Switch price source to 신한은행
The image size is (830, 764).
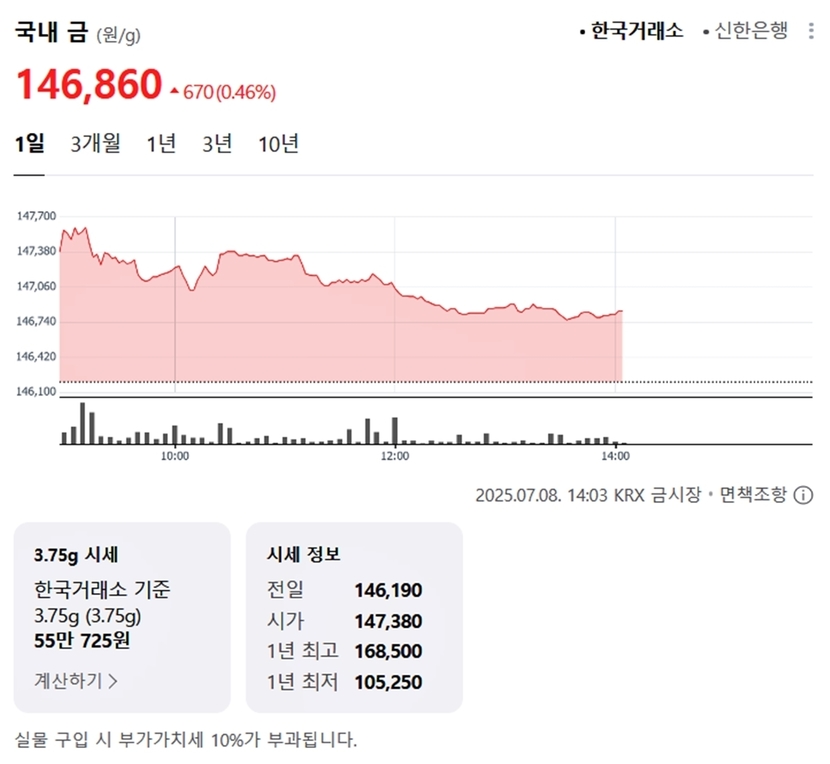(x=745, y=31)
